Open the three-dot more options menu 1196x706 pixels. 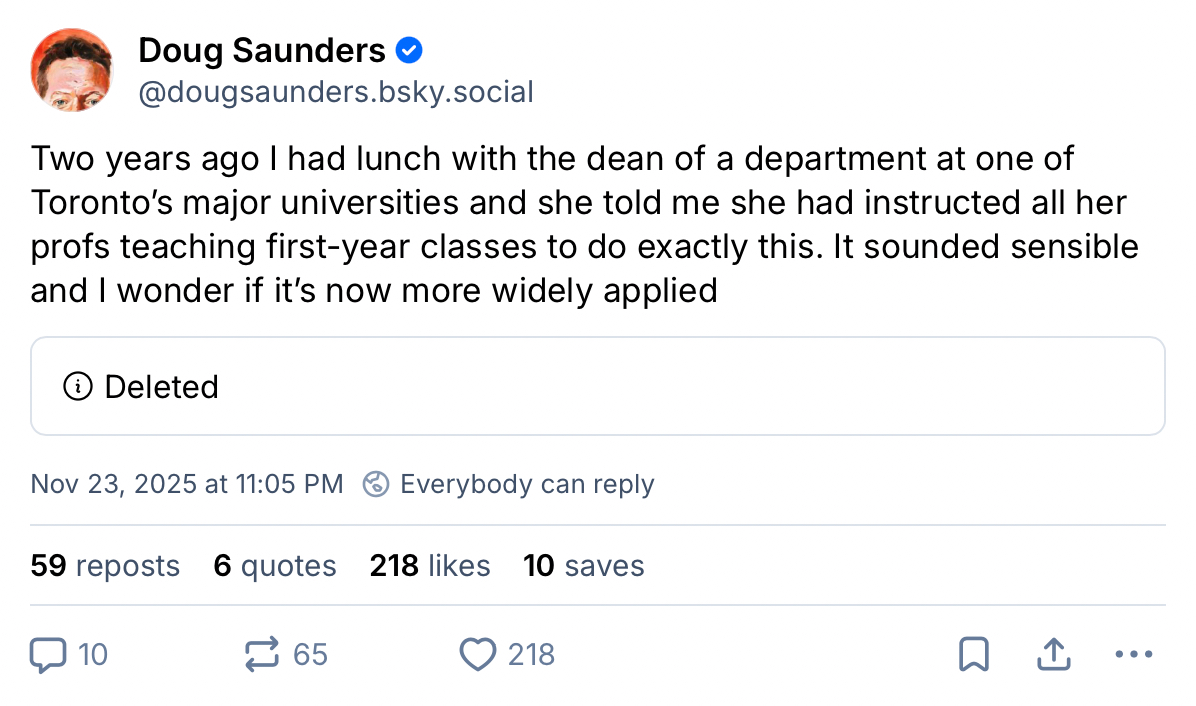[x=1133, y=655]
